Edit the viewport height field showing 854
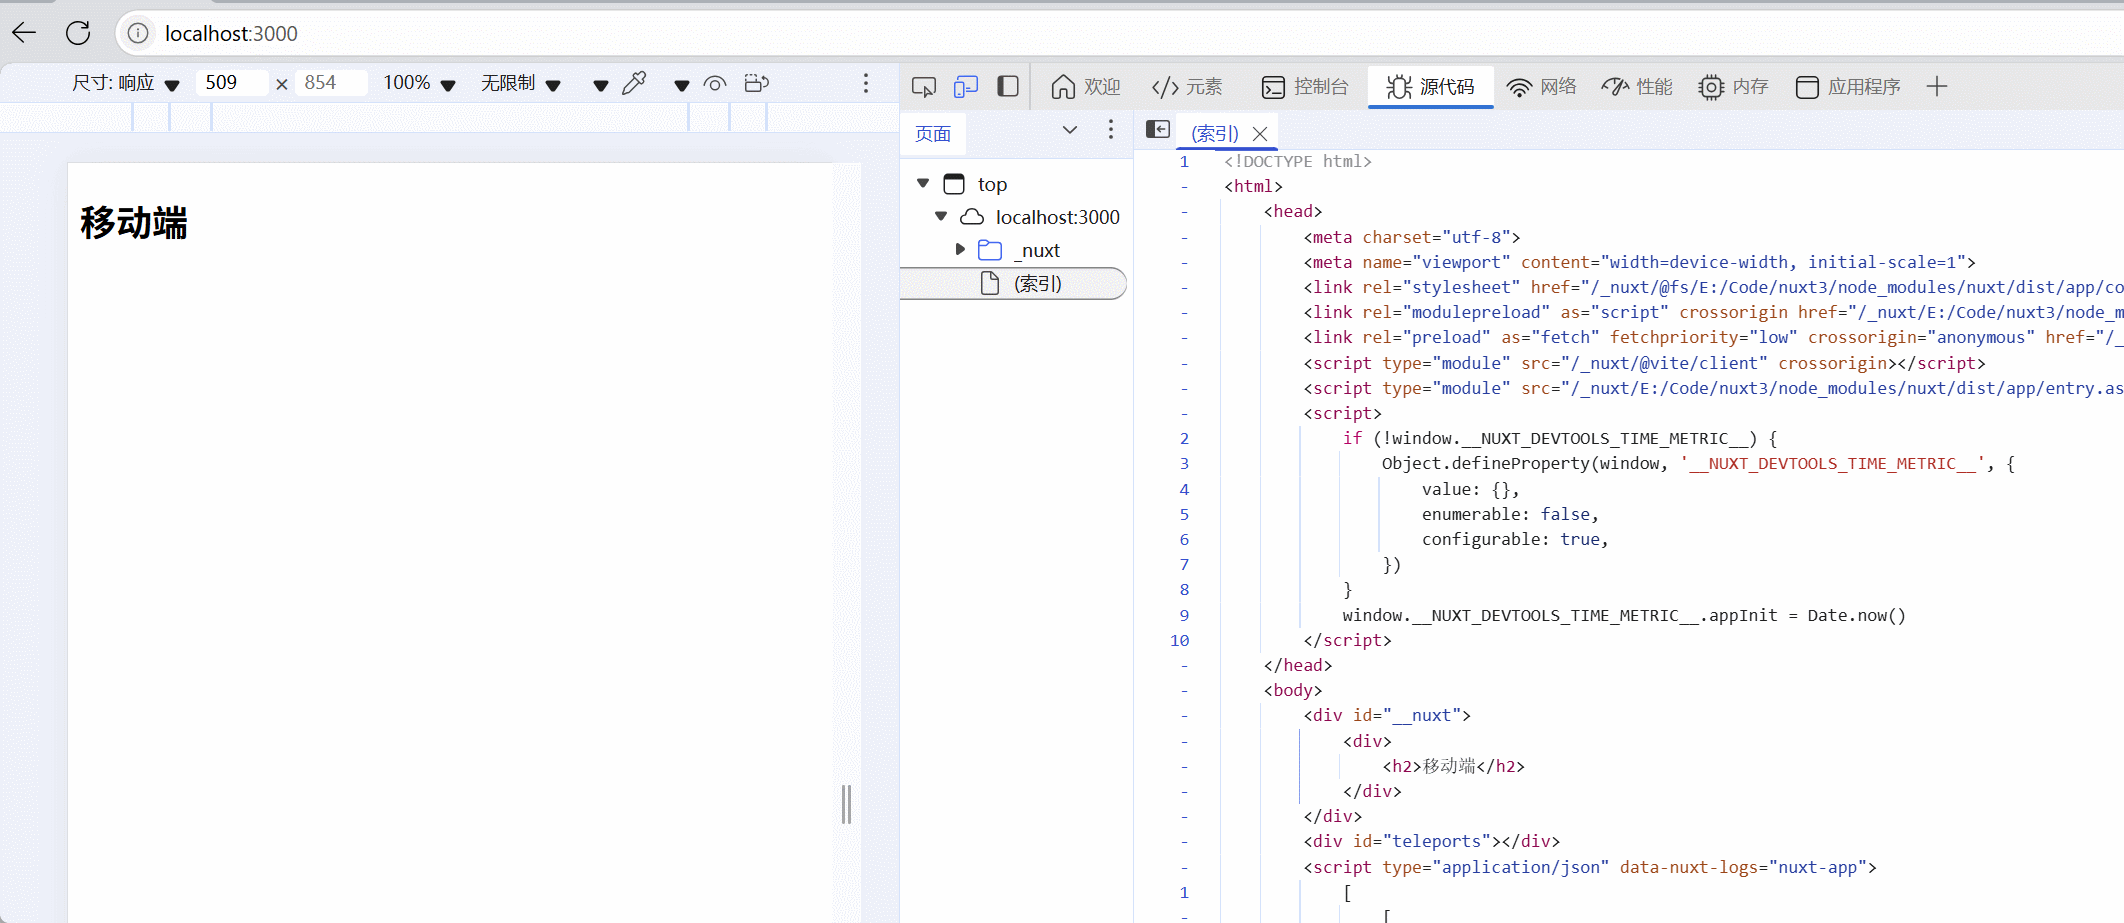The height and width of the screenshot is (923, 2124). pyautogui.click(x=331, y=83)
